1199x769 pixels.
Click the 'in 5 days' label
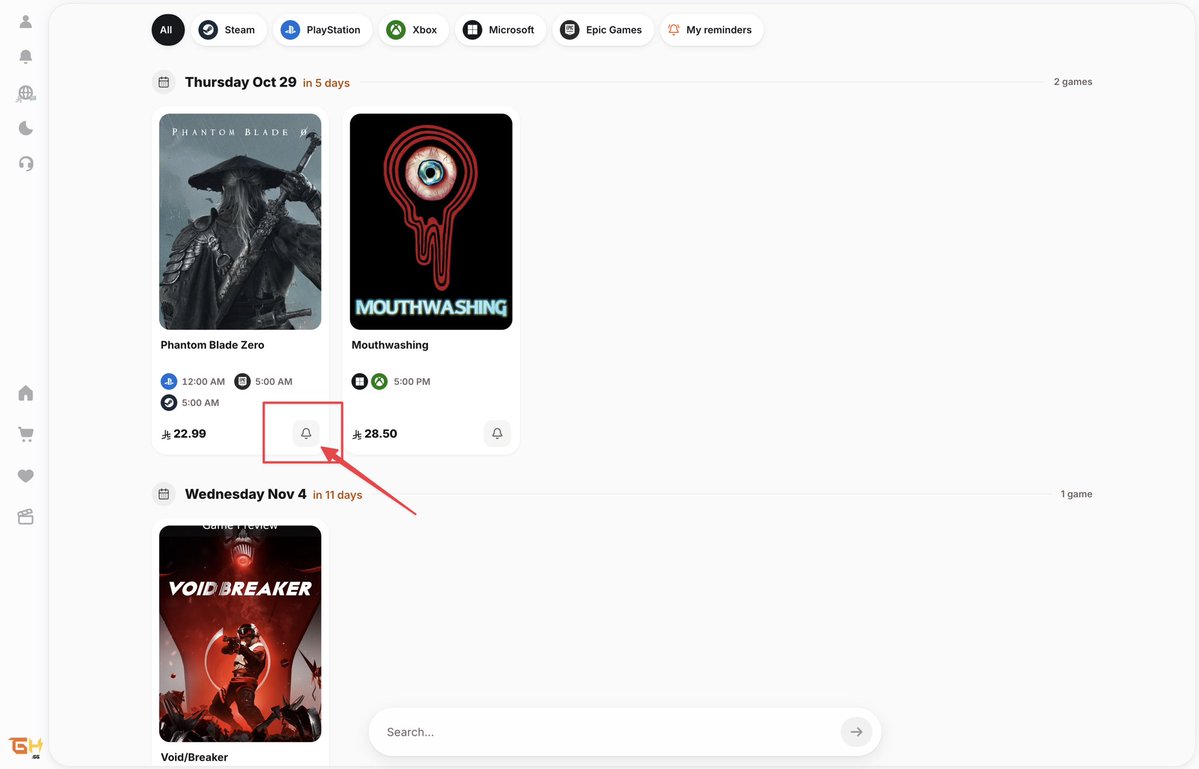click(x=327, y=83)
